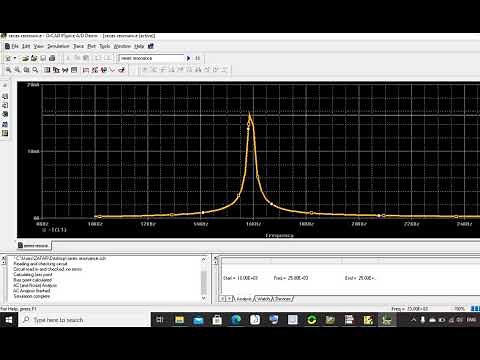Viewport: 480px width, 360px height.
Task: Switch to the Analysis tab
Action: tap(244, 299)
